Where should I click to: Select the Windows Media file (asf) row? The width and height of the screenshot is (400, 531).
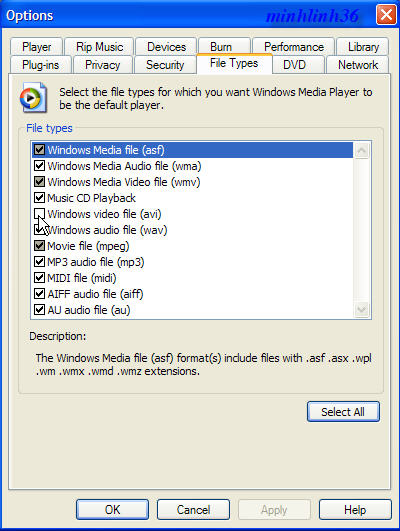point(192,150)
